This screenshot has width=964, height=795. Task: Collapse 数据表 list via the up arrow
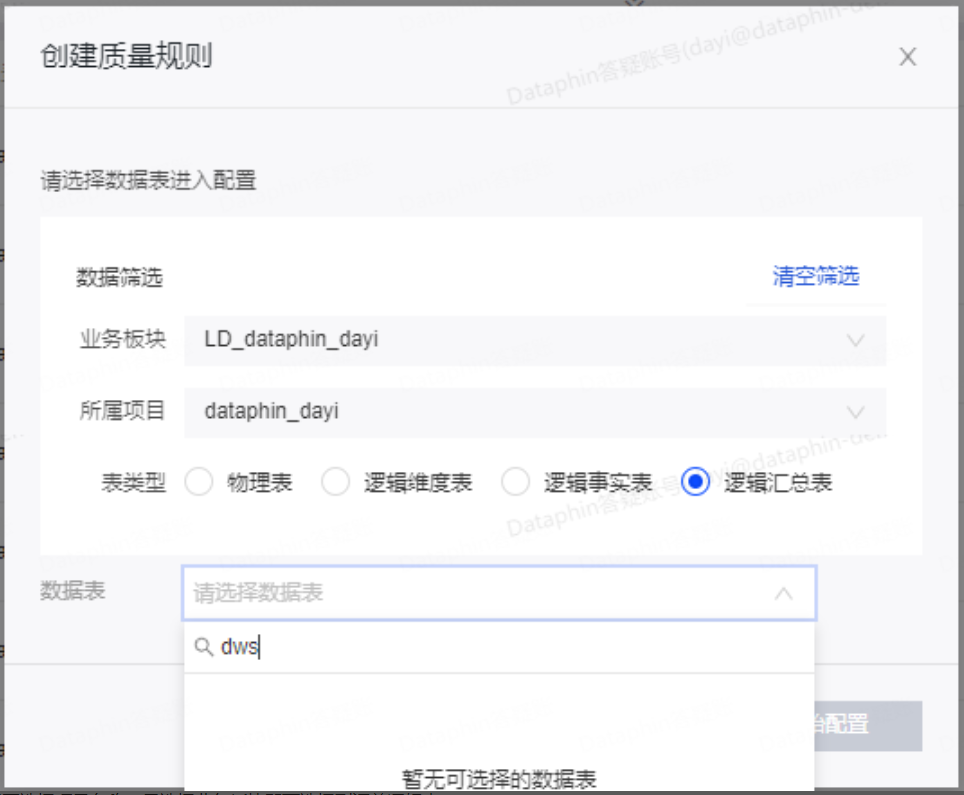[x=784, y=593]
